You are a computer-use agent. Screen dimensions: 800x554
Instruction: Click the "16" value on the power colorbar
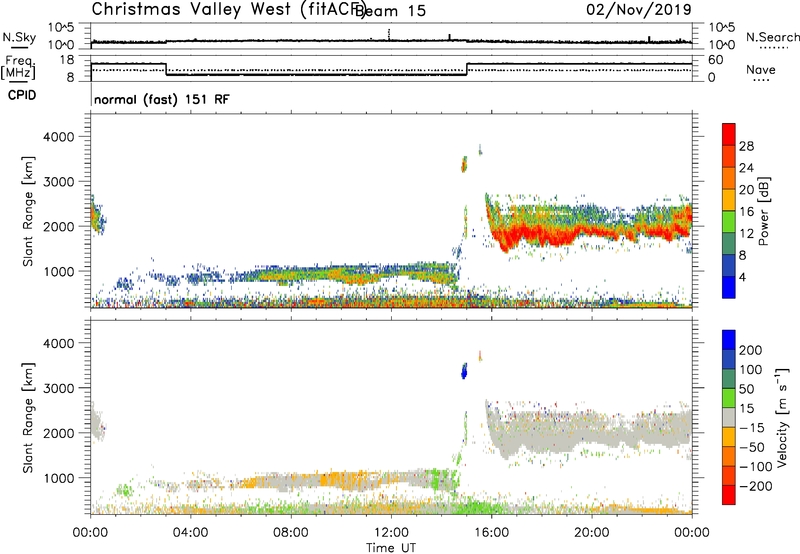coord(746,212)
